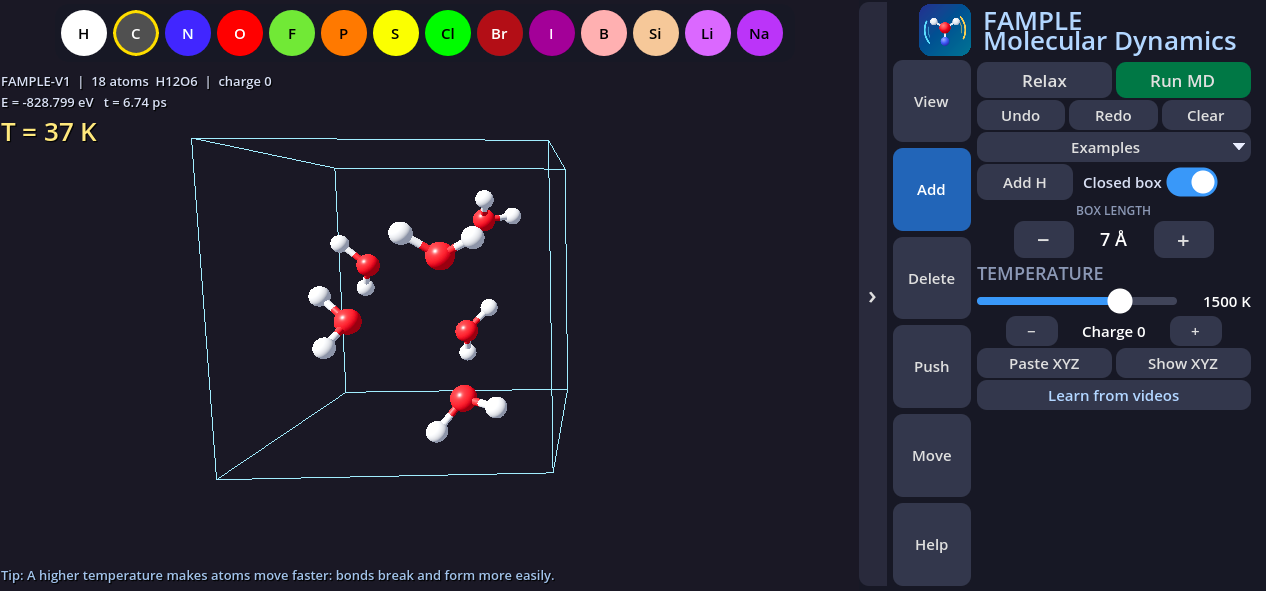Viewport: 1266px width, 591px height.
Task: Click the FAMPLE app logo icon
Action: tap(945, 30)
